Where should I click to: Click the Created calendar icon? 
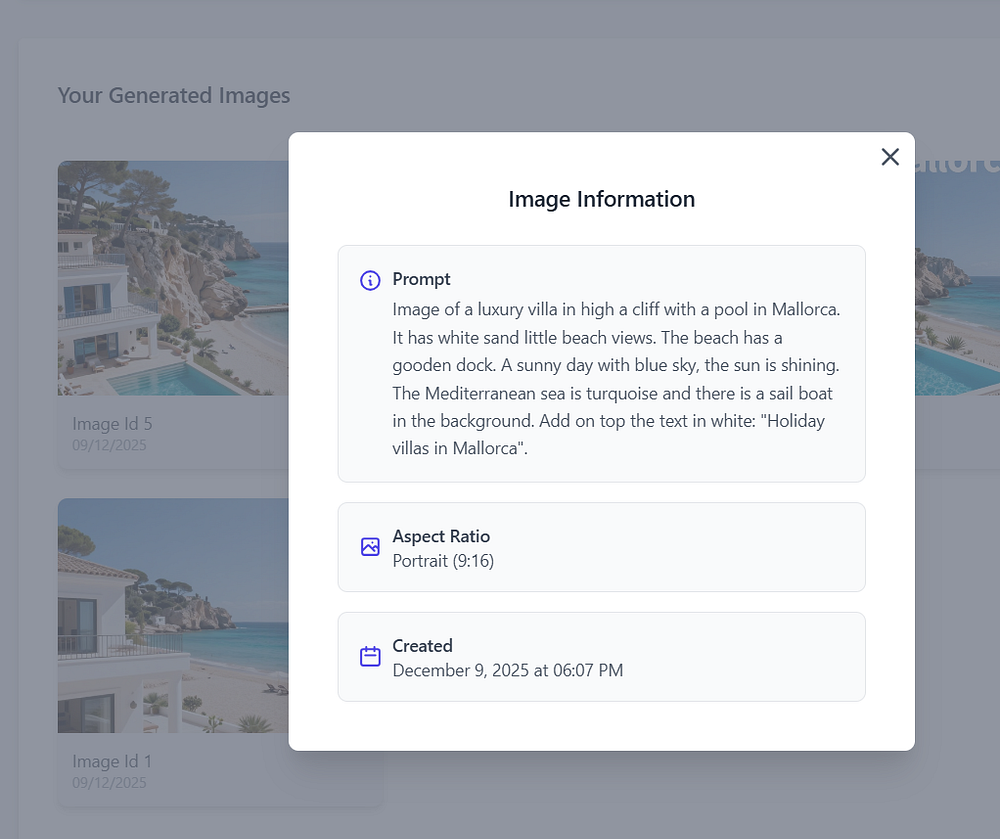(x=370, y=657)
